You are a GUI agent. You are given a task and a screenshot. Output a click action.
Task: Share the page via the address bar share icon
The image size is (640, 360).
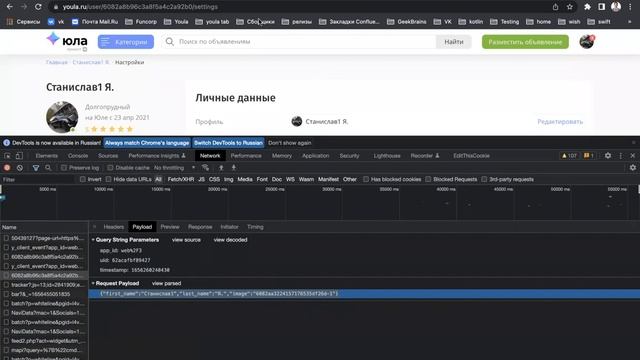click(x=555, y=7)
